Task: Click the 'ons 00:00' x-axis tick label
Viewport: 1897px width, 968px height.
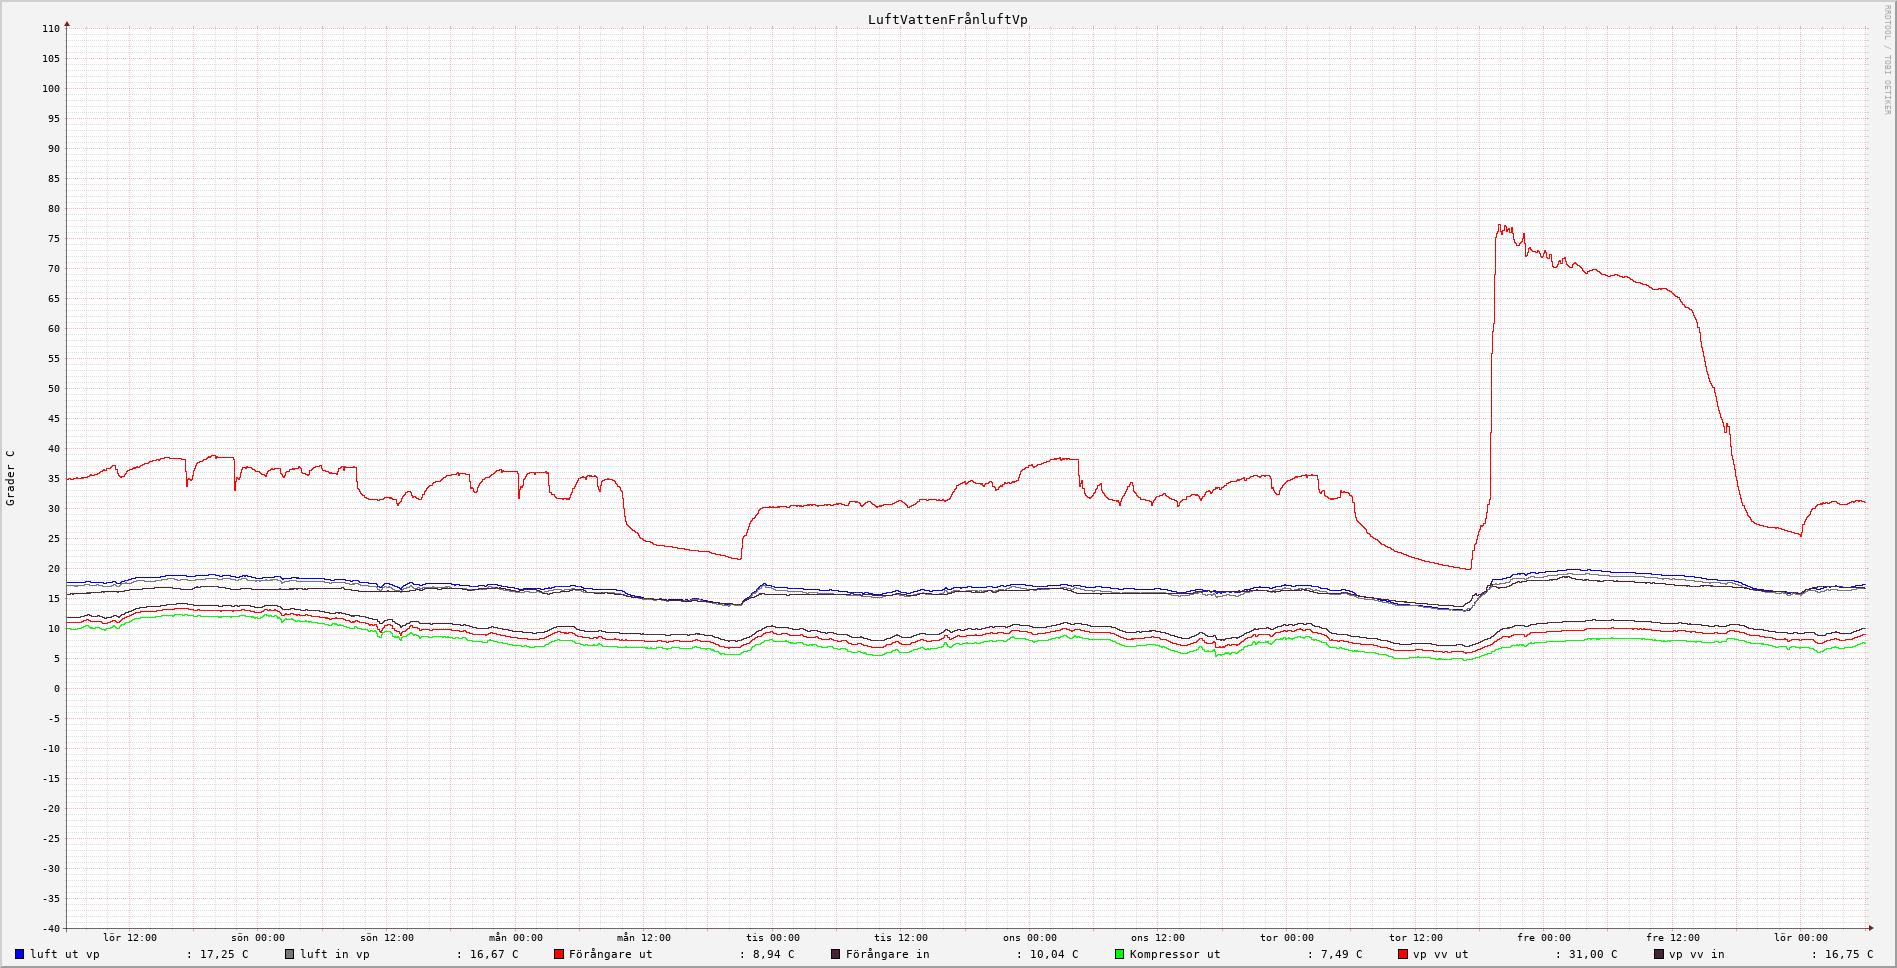Action: tap(1029, 938)
